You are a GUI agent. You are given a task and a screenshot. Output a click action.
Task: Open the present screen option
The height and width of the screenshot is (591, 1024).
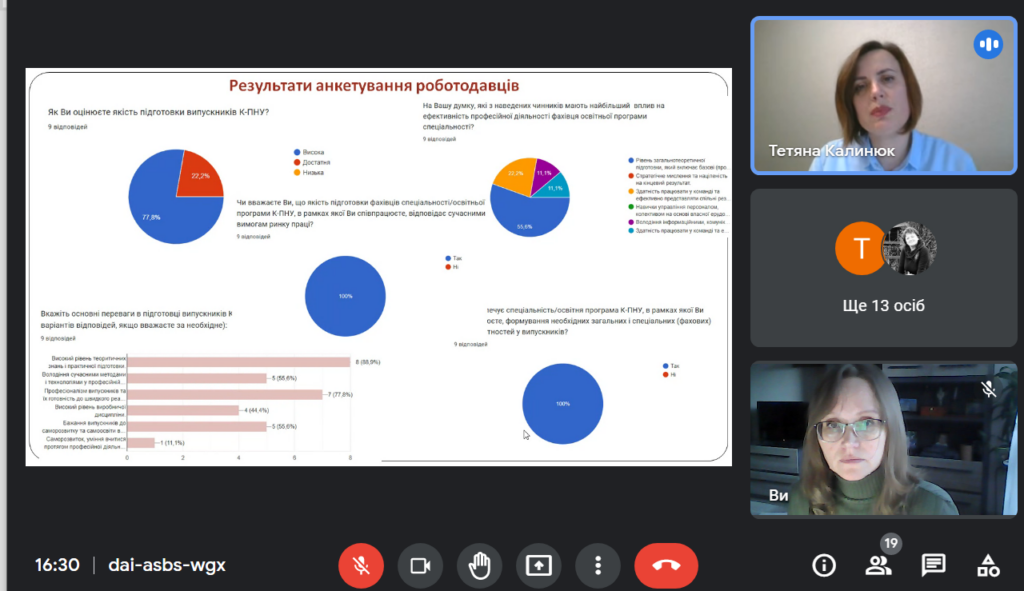click(x=538, y=565)
